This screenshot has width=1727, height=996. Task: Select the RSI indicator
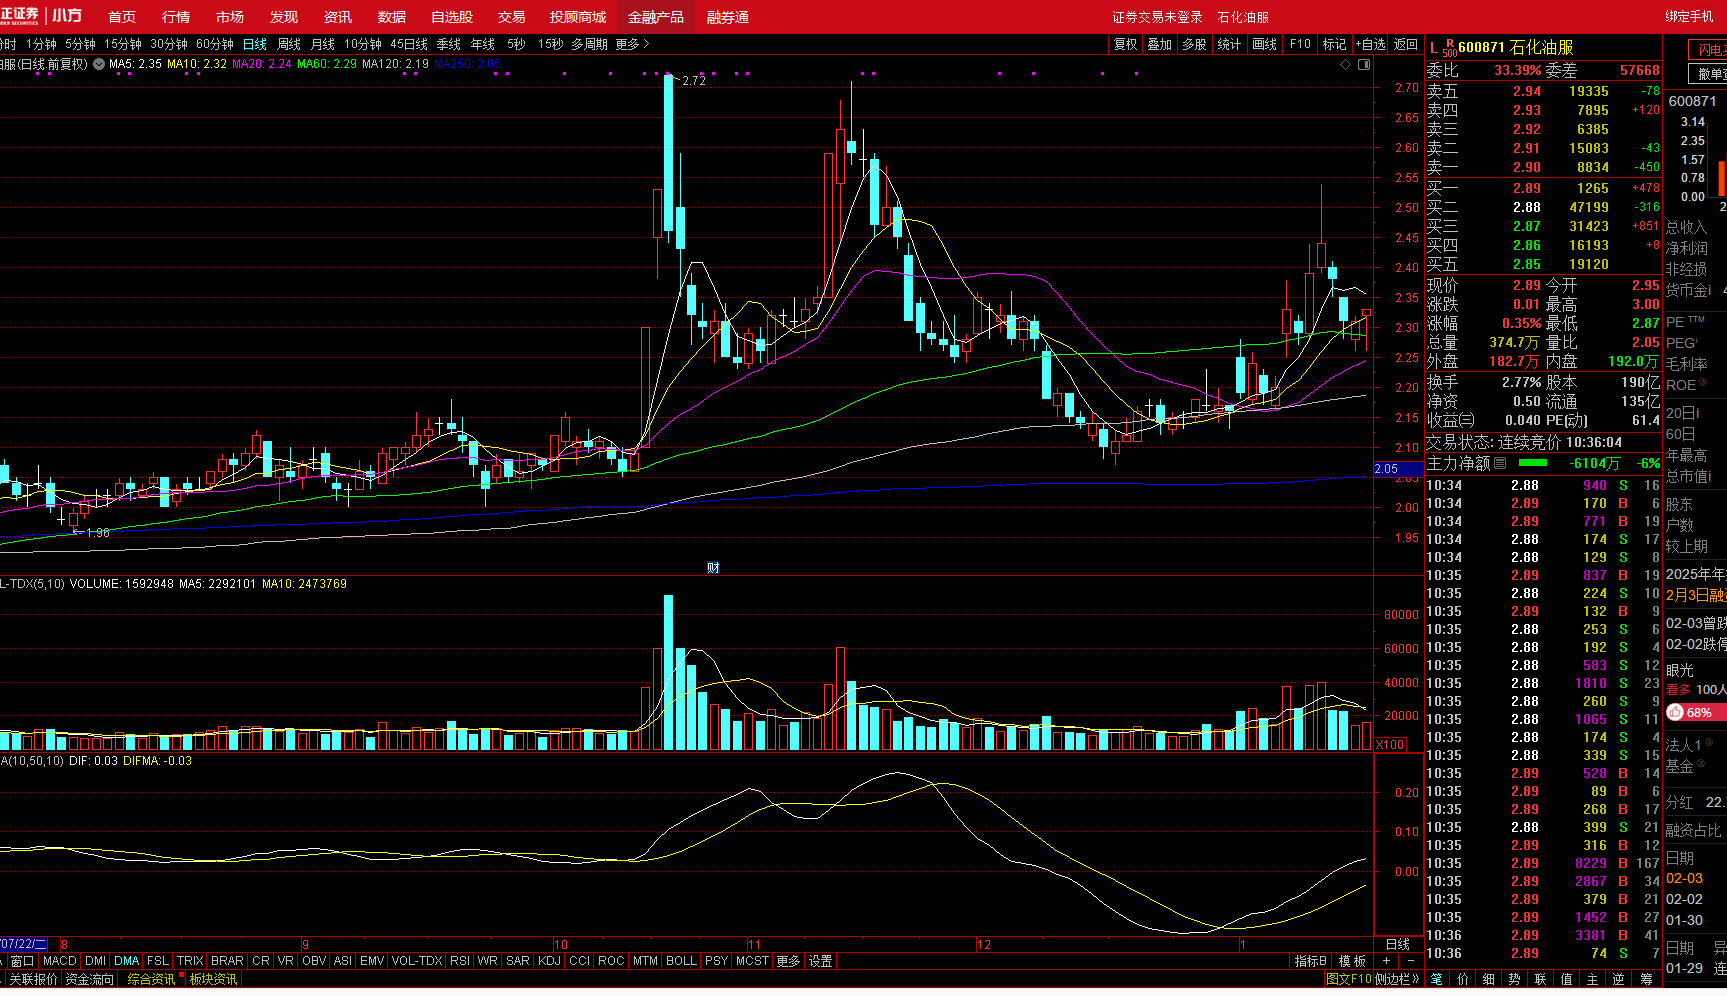(460, 961)
